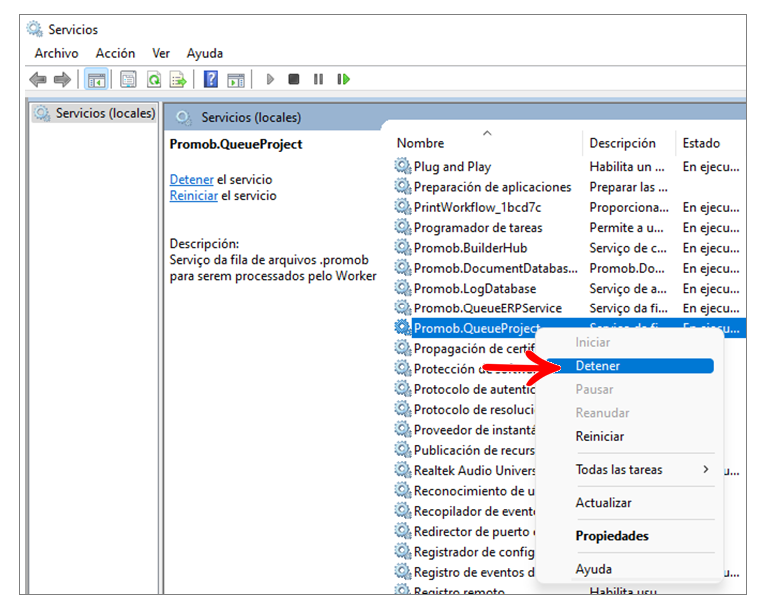Select the Promob.BuilderHub service
The height and width of the screenshot is (616, 765).
coord(569,248)
